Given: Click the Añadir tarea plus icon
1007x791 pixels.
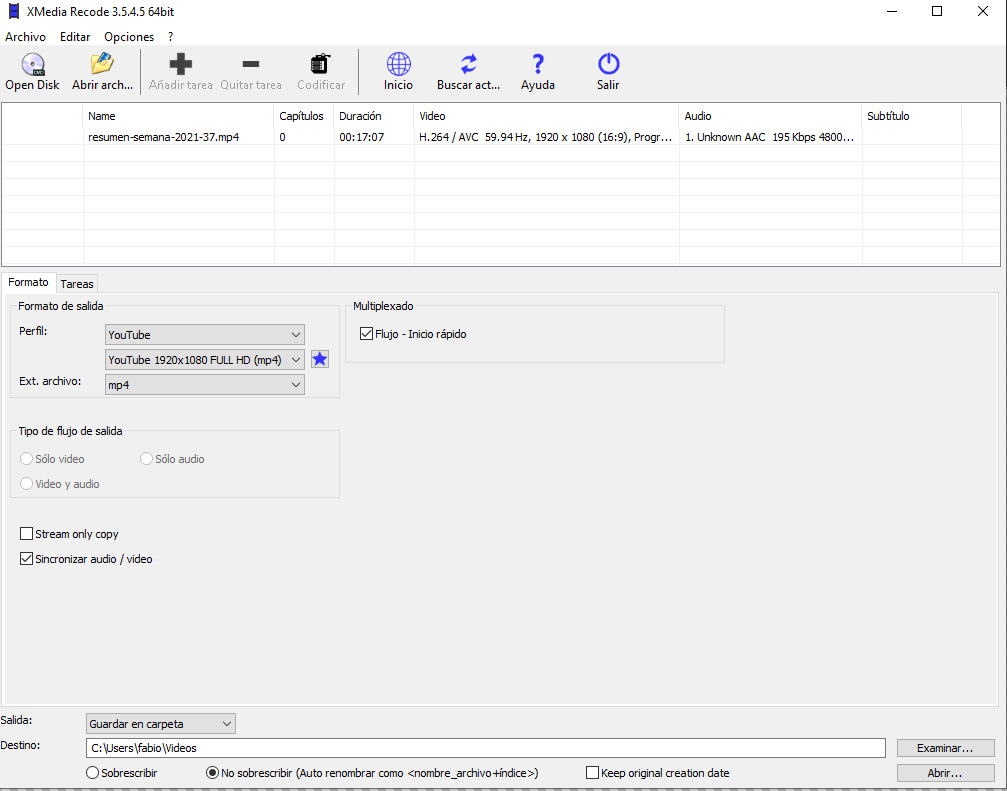Looking at the screenshot, I should point(180,64).
